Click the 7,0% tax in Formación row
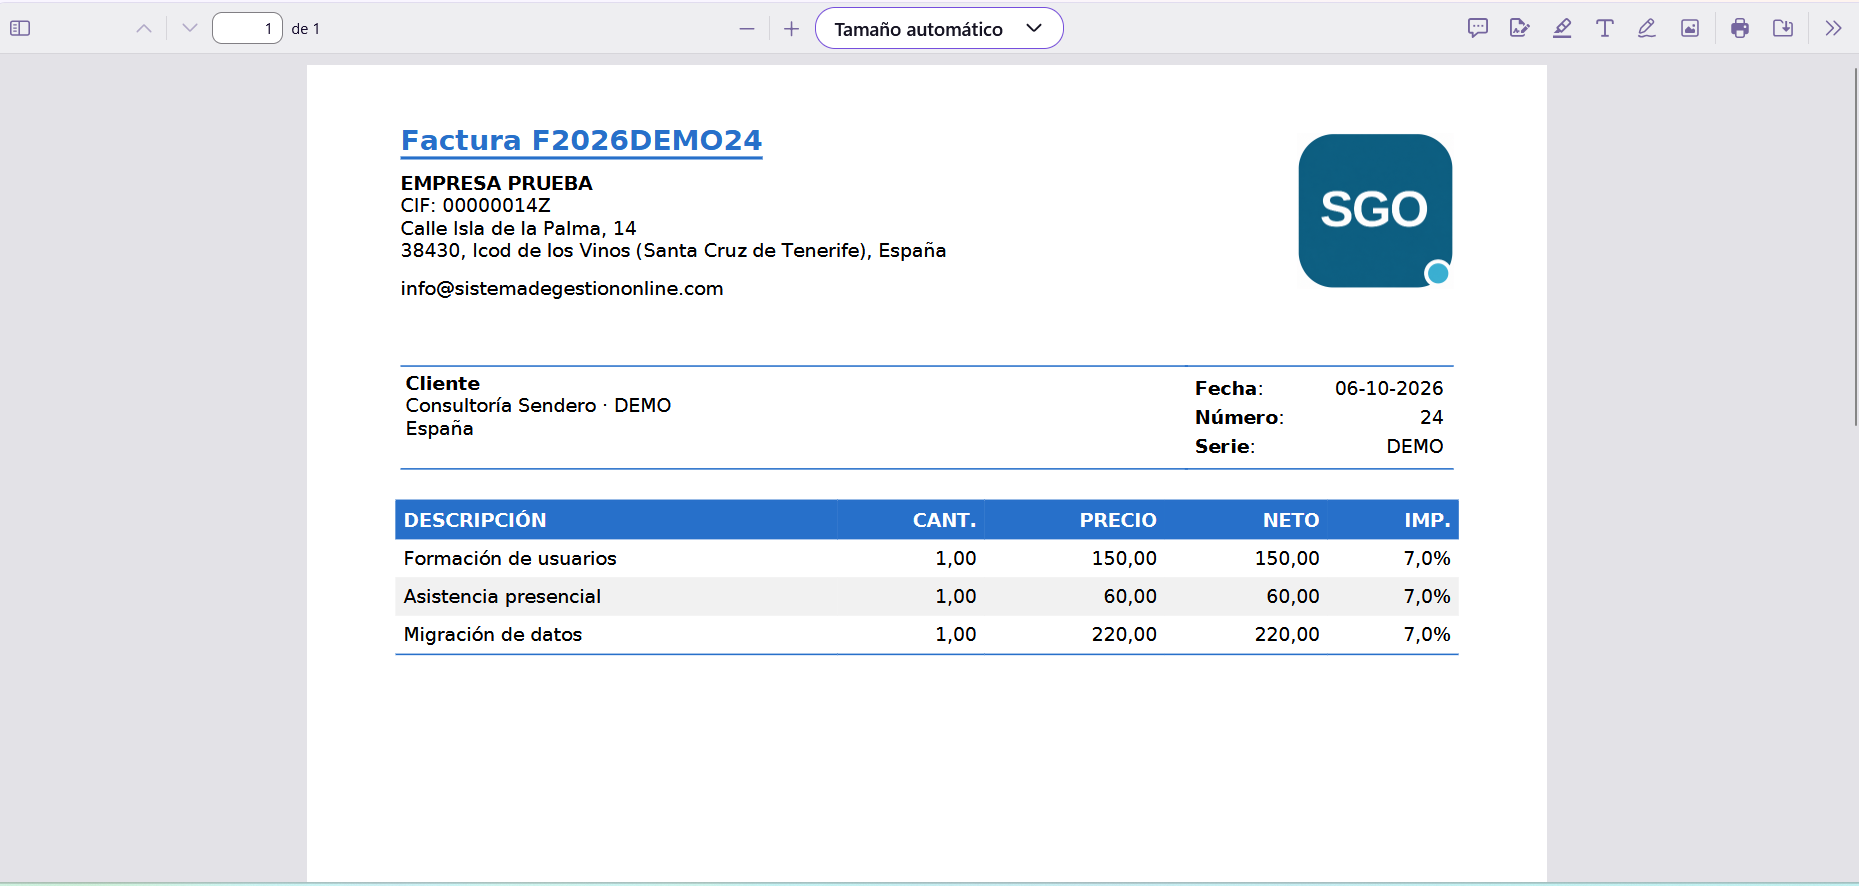Viewport: 1859px width, 886px height. pos(1427,558)
